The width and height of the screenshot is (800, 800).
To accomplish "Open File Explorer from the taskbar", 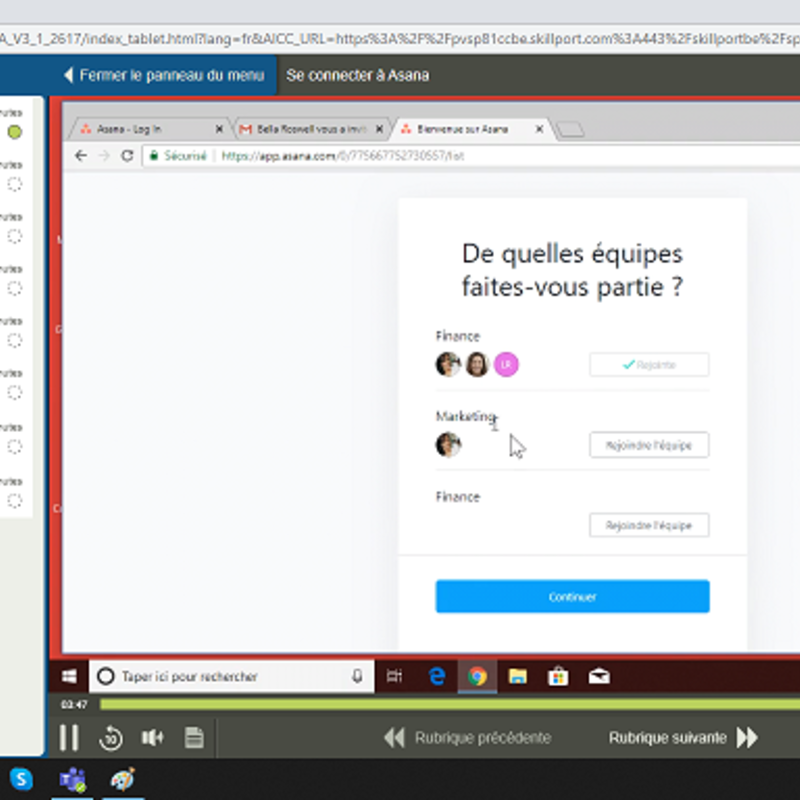I will tap(517, 677).
